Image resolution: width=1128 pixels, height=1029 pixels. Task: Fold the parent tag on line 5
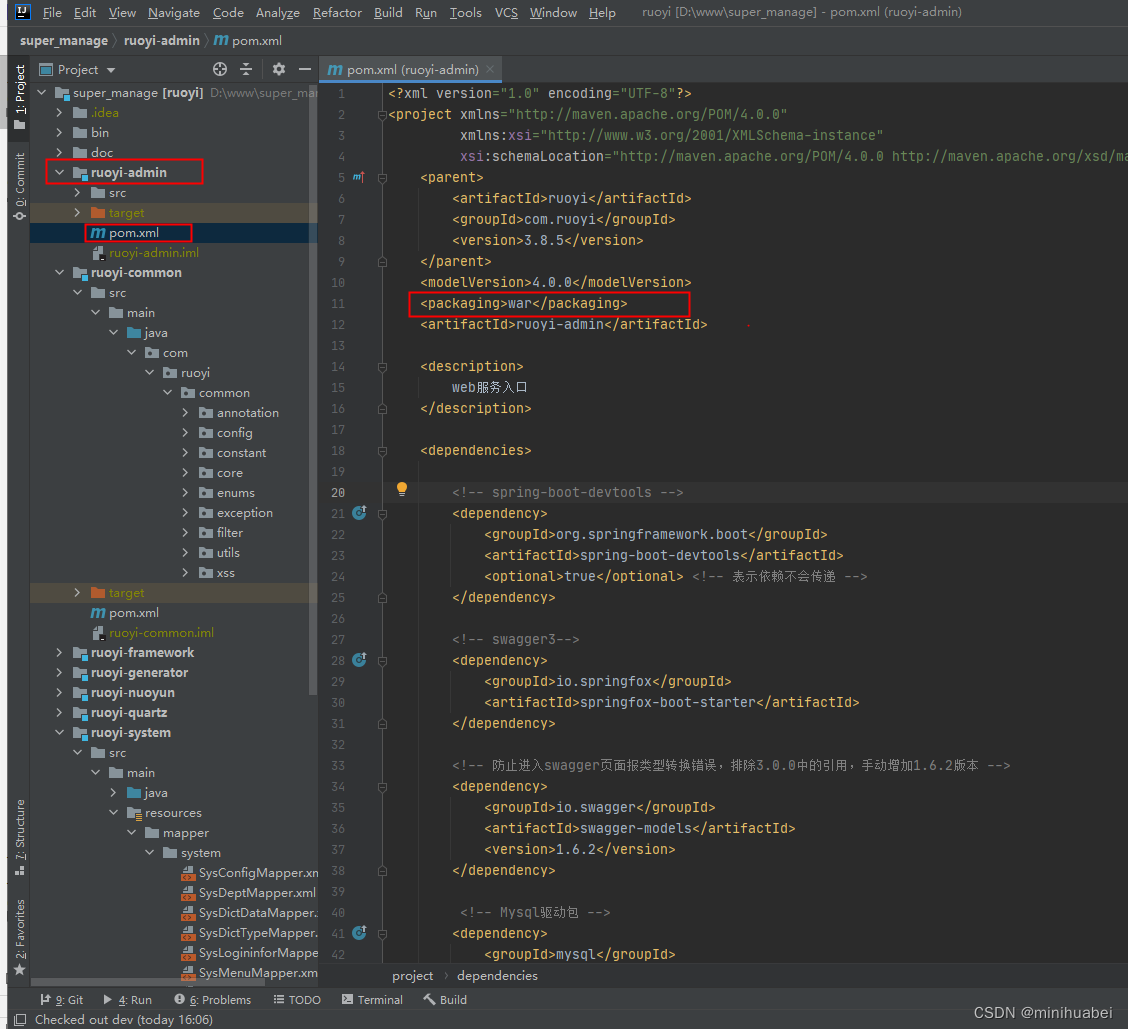click(383, 177)
